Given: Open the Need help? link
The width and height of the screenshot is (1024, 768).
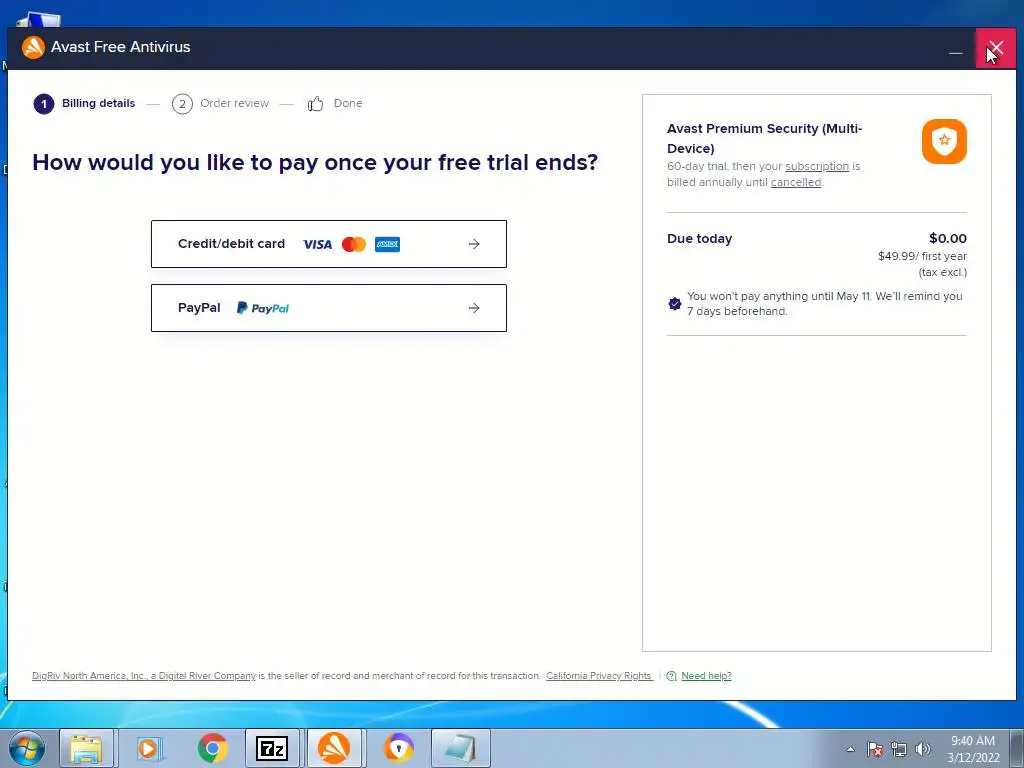Looking at the screenshot, I should (x=706, y=676).
